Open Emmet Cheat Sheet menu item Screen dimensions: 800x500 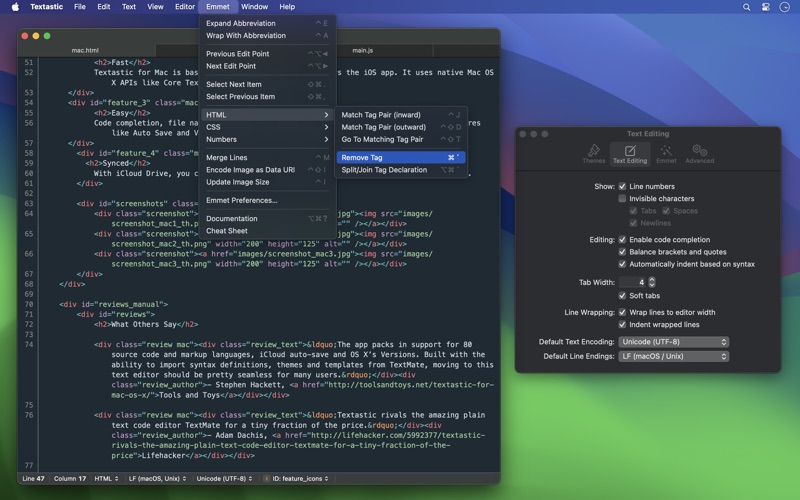click(x=267, y=231)
